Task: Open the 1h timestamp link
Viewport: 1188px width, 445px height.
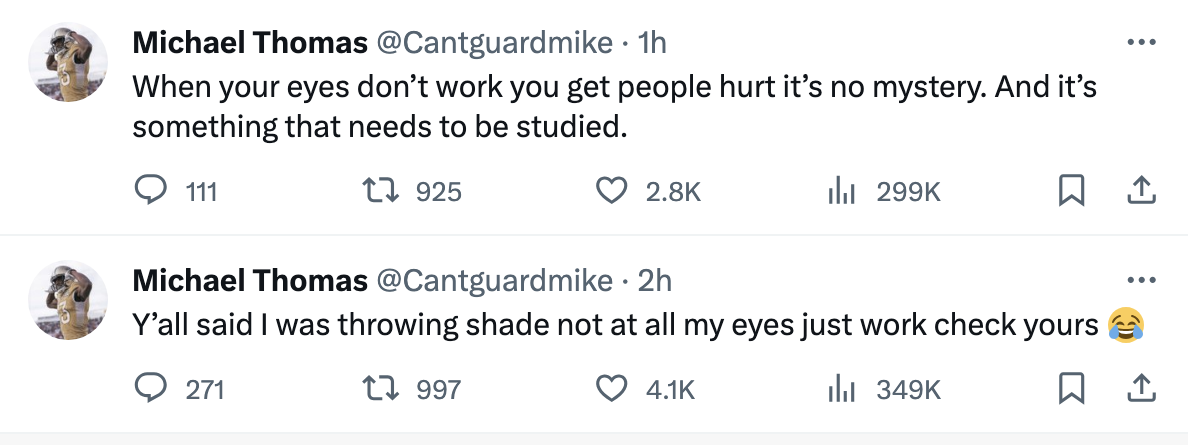Action: [x=652, y=43]
